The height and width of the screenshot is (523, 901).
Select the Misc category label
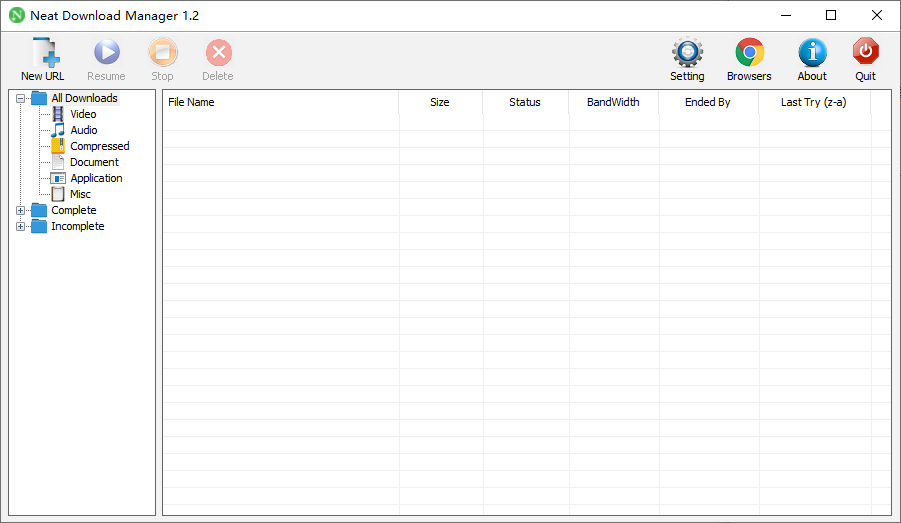pos(80,194)
